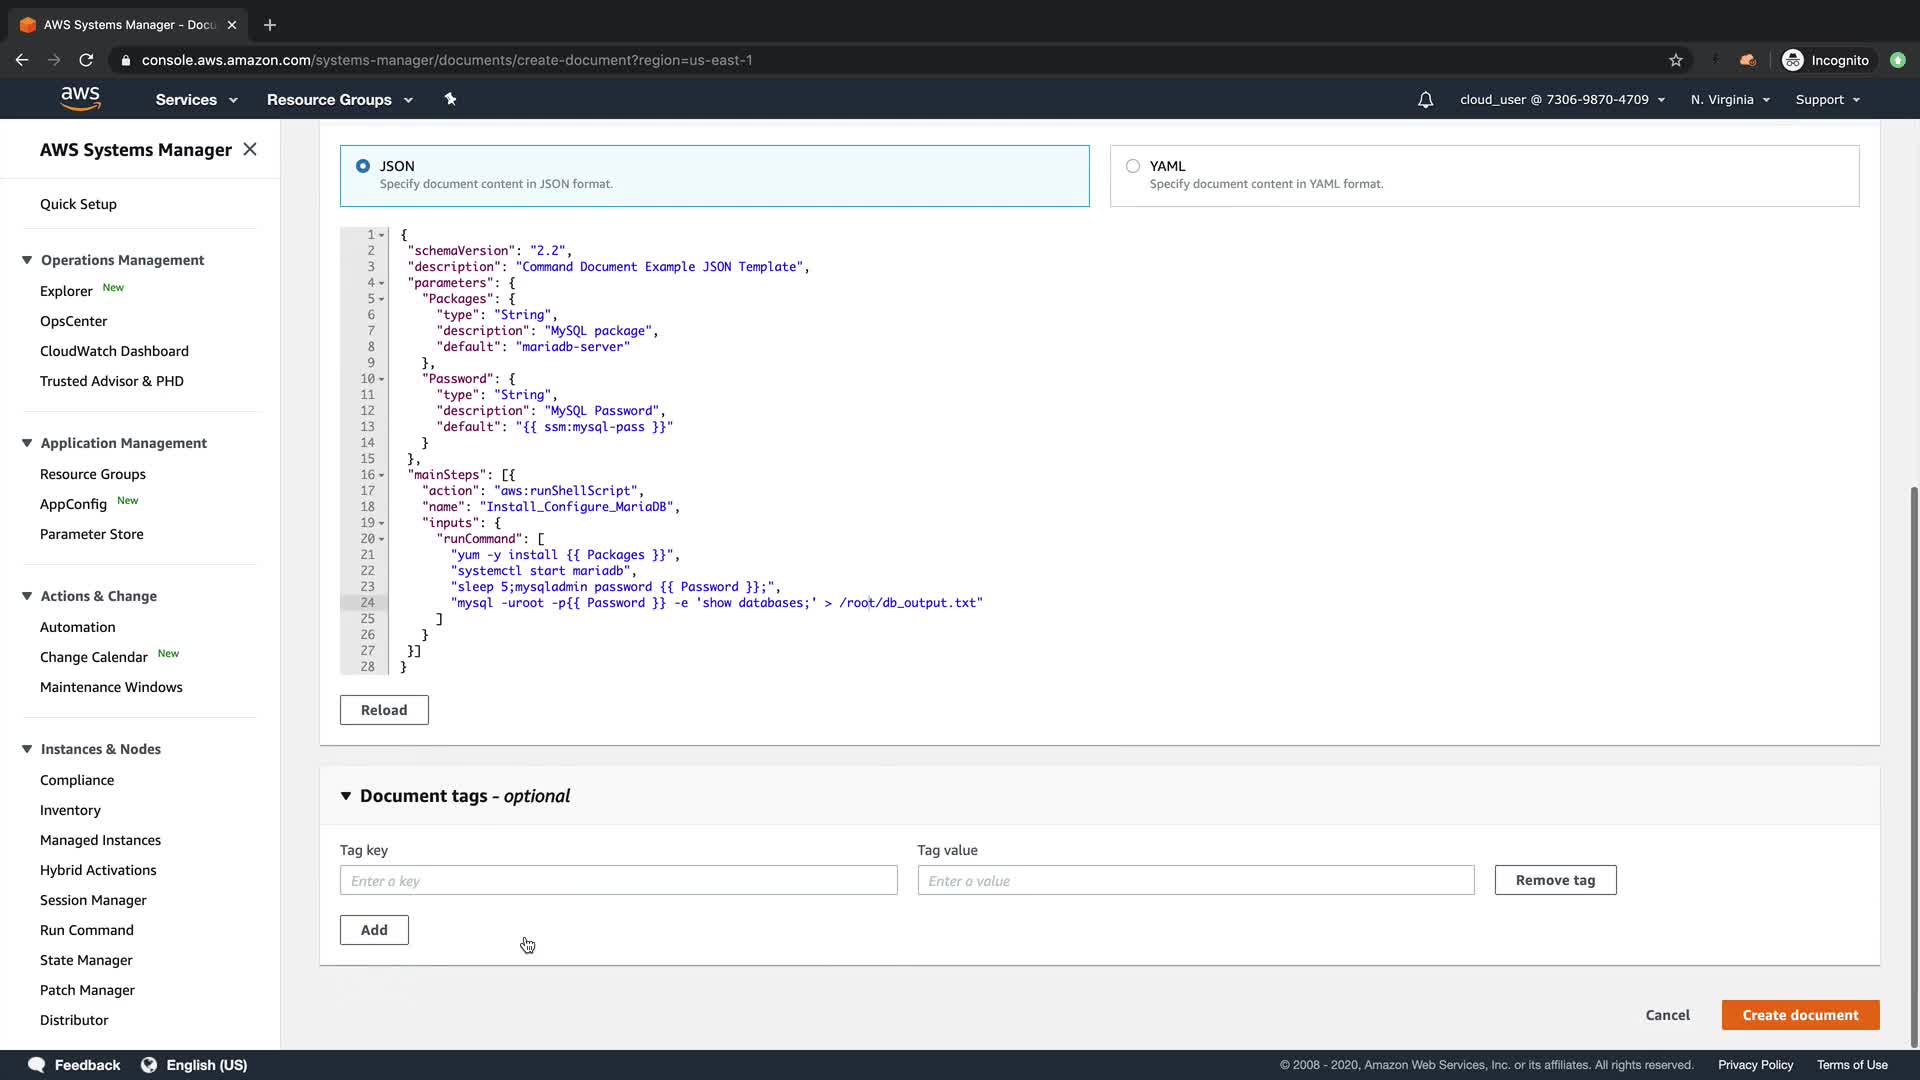Click the Feedback speech bubble icon
The height and width of the screenshot is (1080, 1920).
(37, 1065)
